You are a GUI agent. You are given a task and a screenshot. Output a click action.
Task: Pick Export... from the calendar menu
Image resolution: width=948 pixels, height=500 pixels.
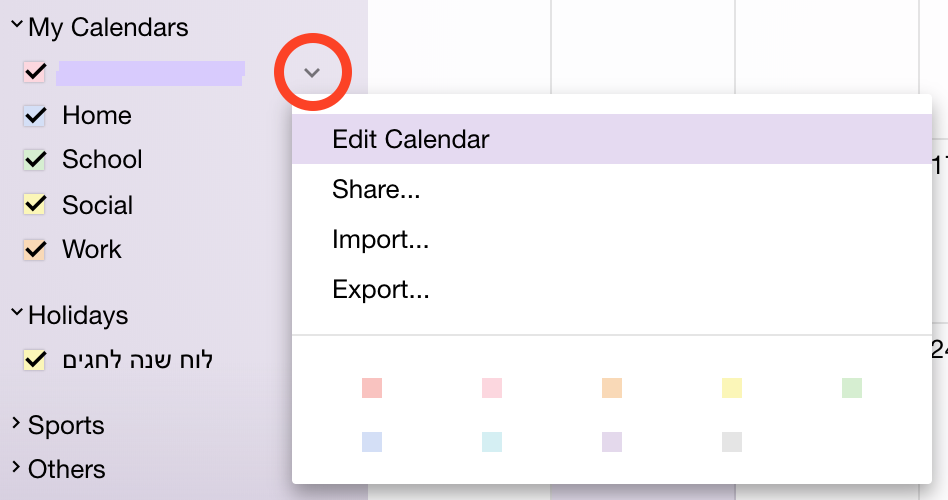point(381,290)
